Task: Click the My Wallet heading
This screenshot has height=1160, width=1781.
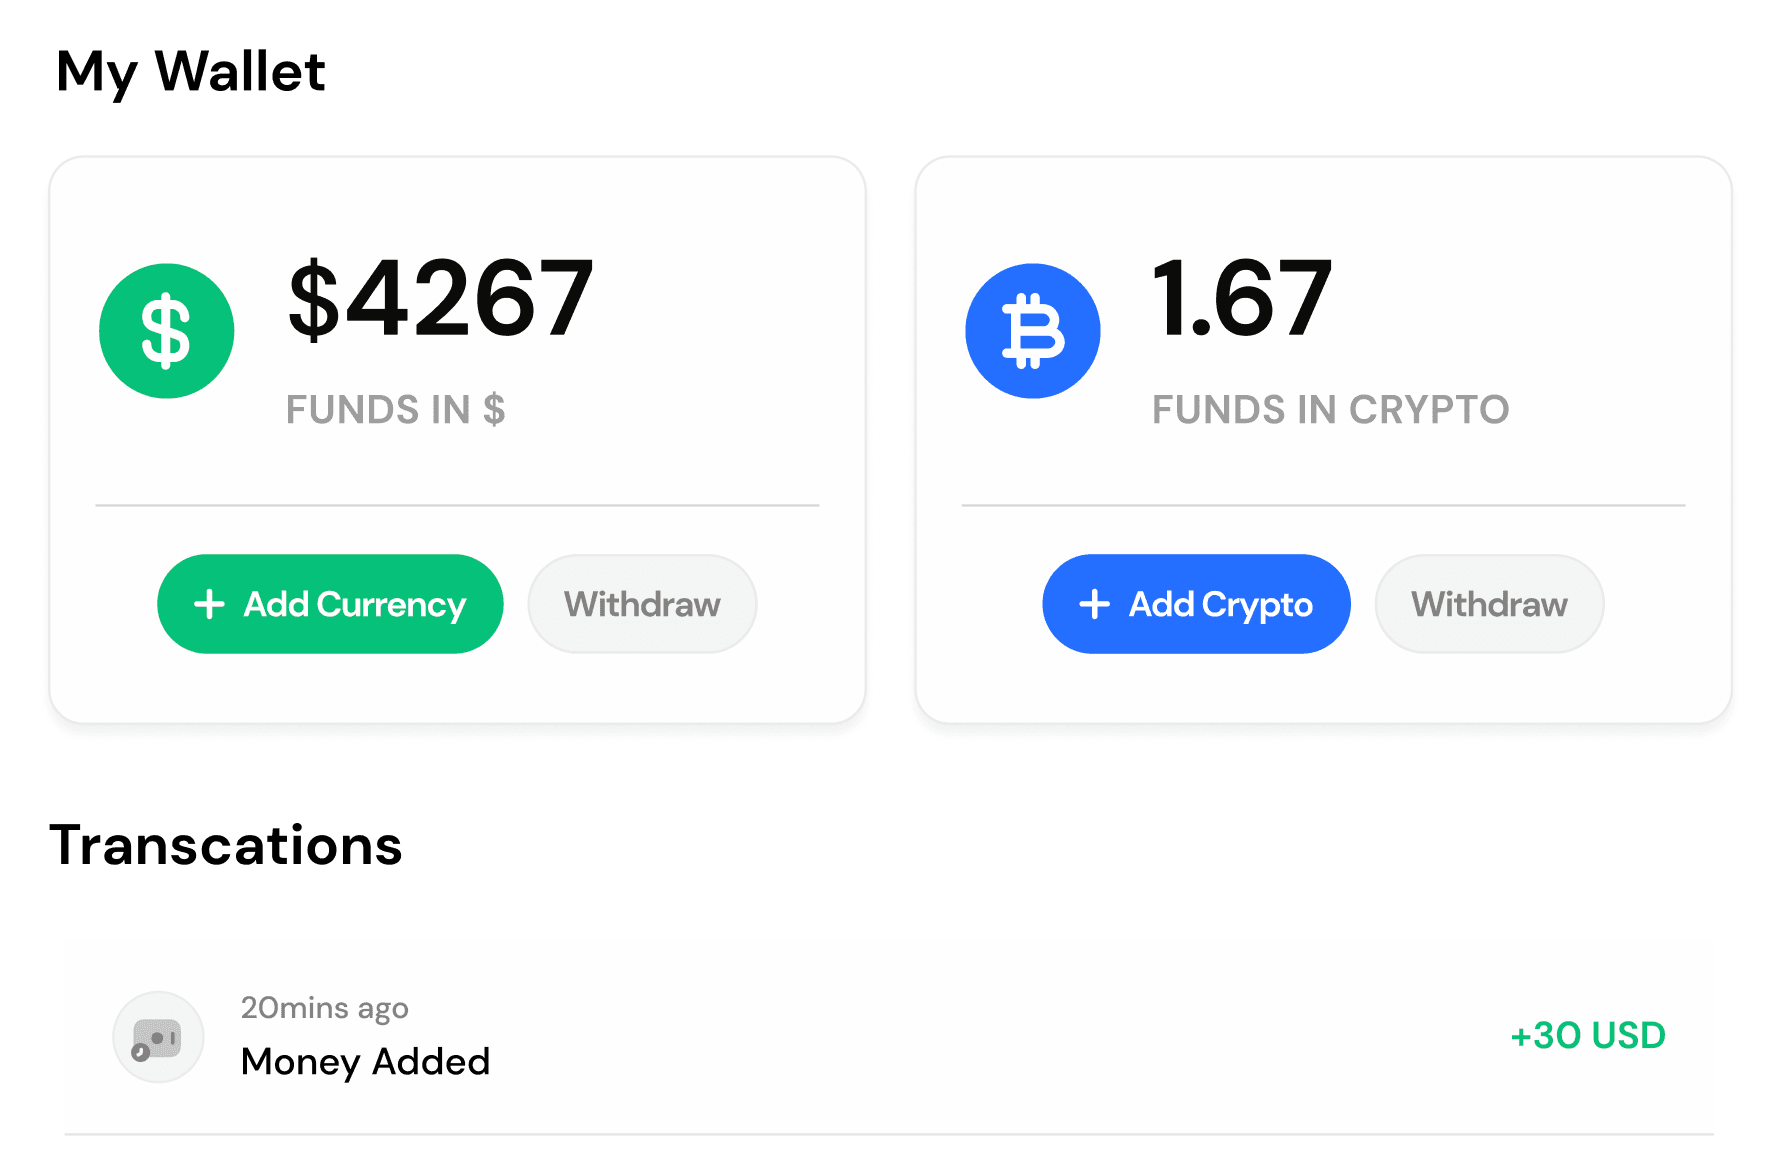Action: [x=191, y=72]
